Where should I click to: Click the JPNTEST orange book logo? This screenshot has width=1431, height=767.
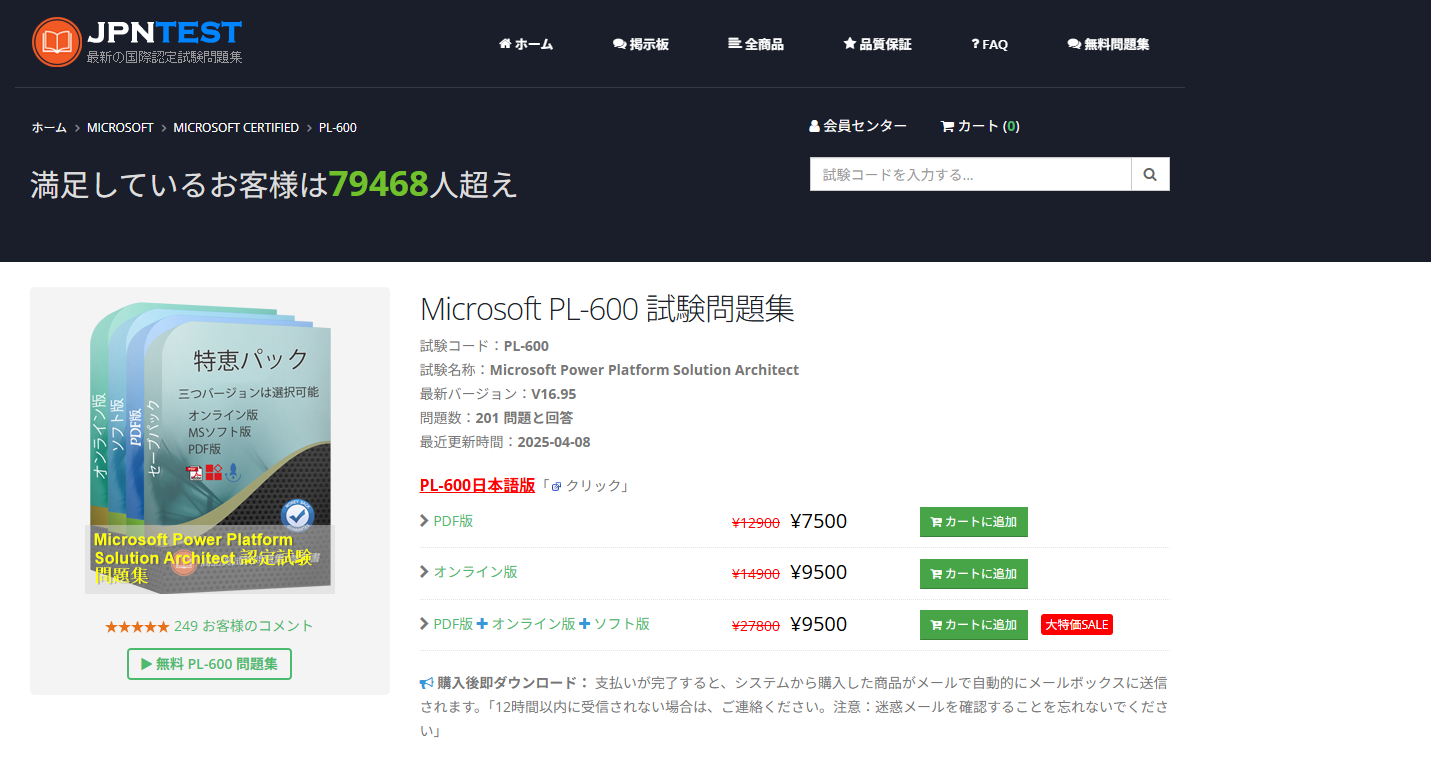(56, 42)
